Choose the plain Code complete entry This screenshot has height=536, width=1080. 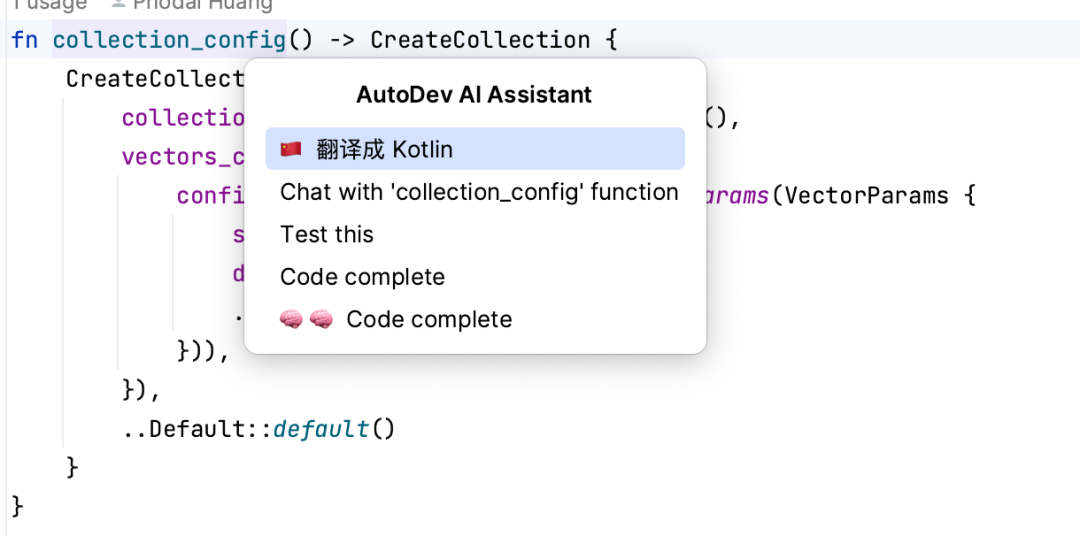point(362,277)
